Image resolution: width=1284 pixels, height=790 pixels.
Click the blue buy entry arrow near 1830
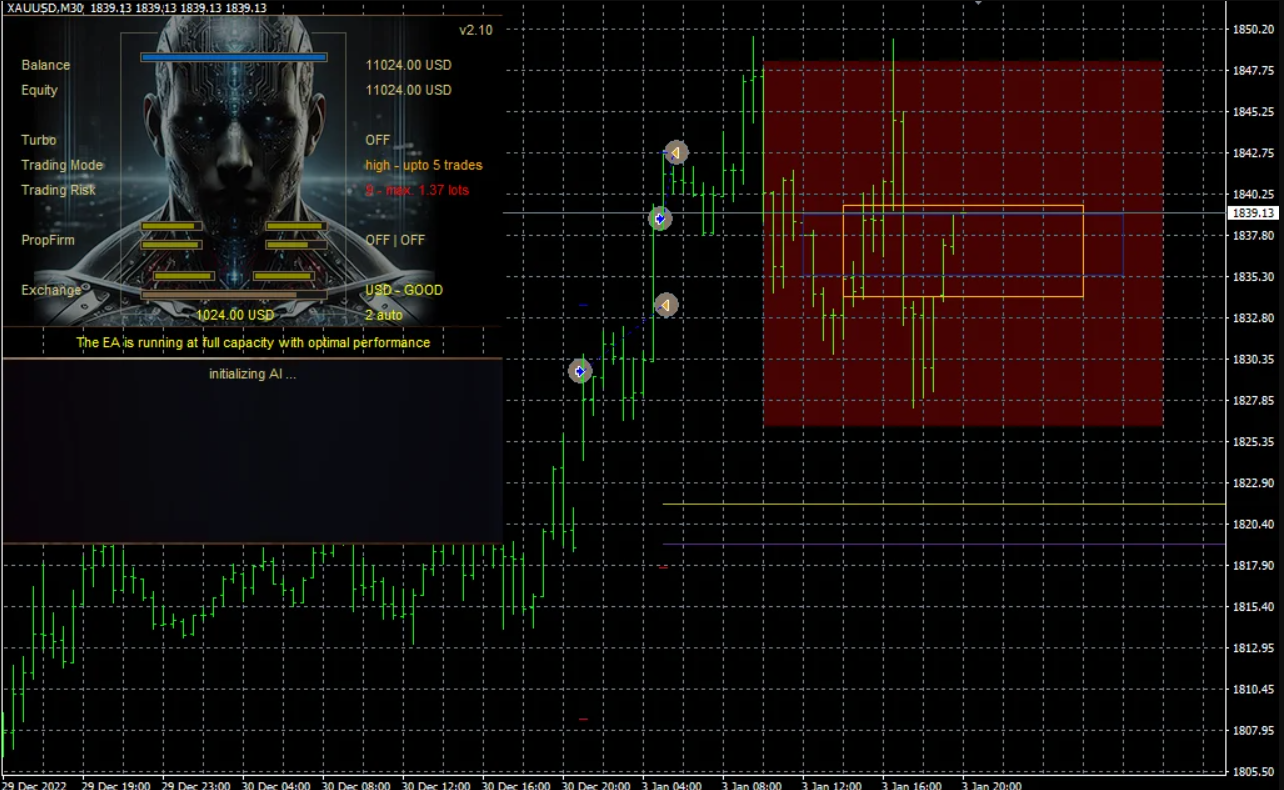pyautogui.click(x=580, y=371)
